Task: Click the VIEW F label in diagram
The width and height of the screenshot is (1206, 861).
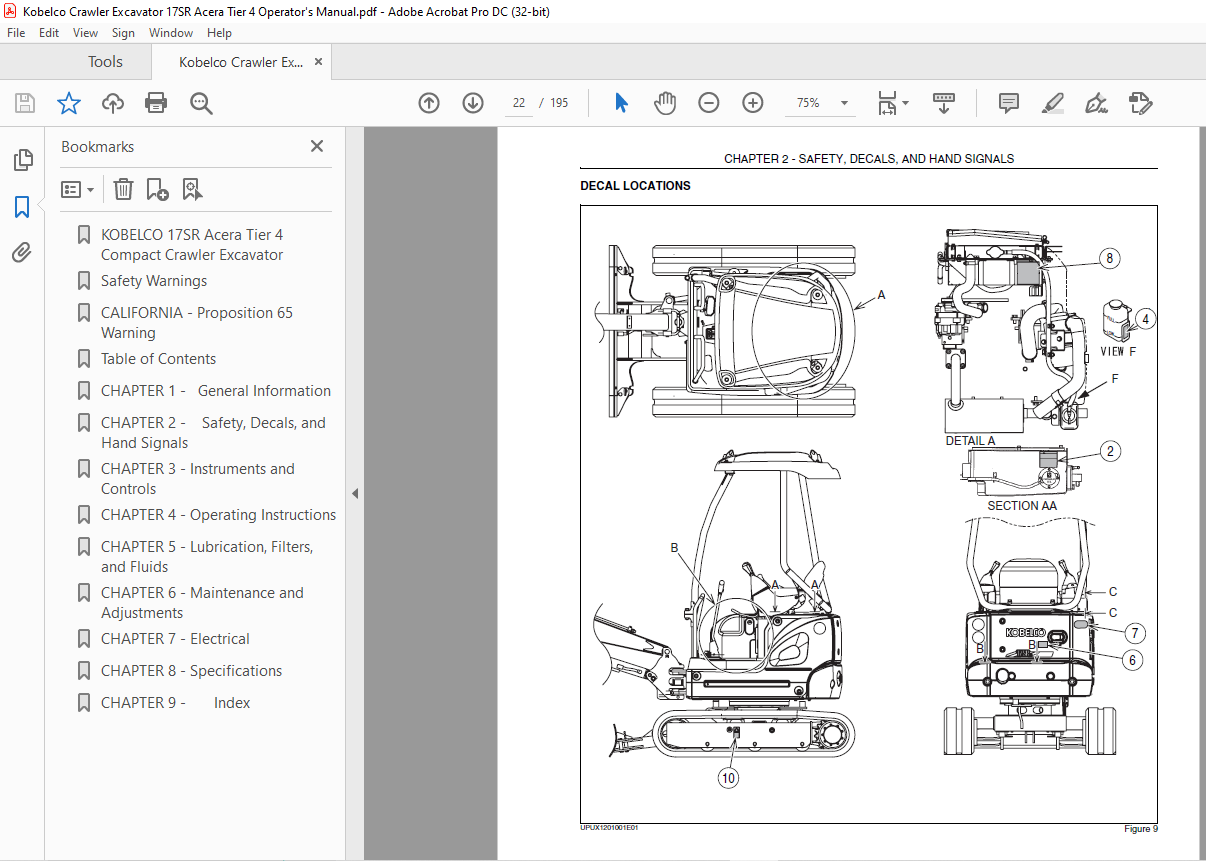Action: (x=1118, y=351)
